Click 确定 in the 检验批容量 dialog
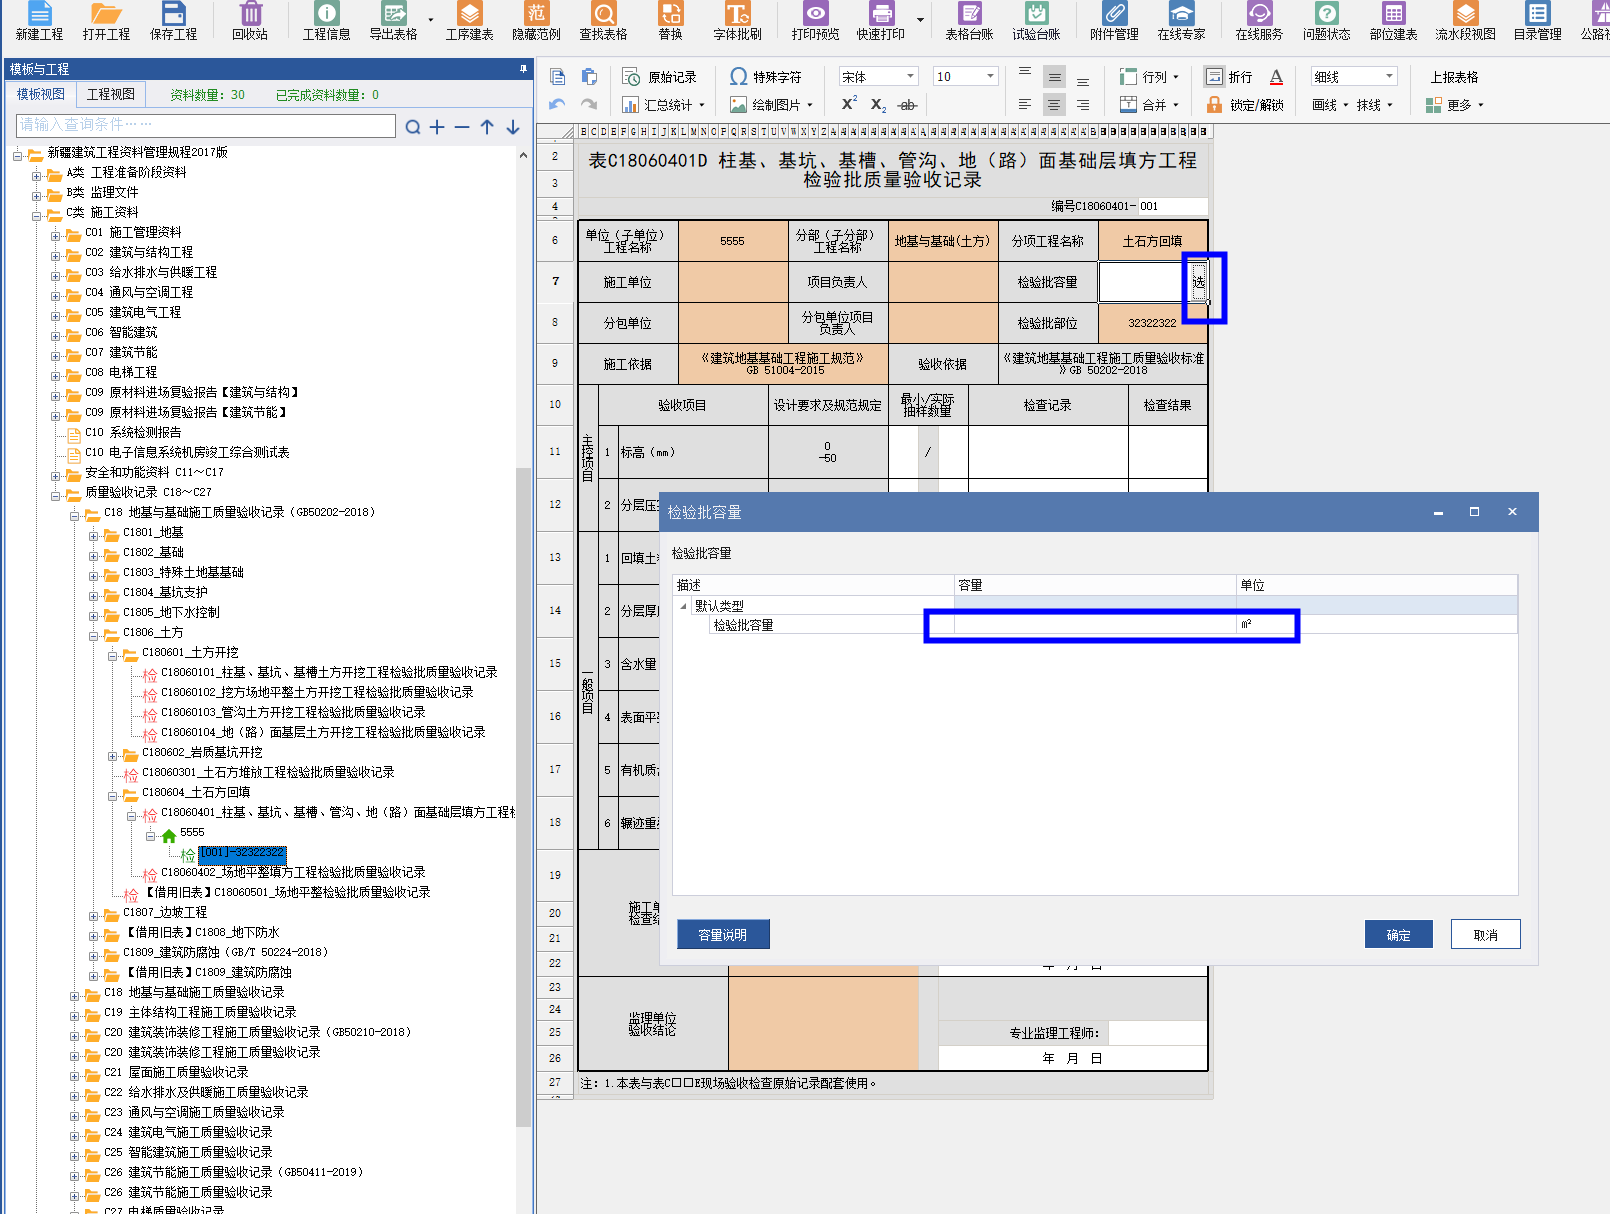This screenshot has height=1214, width=1610. tap(1398, 935)
